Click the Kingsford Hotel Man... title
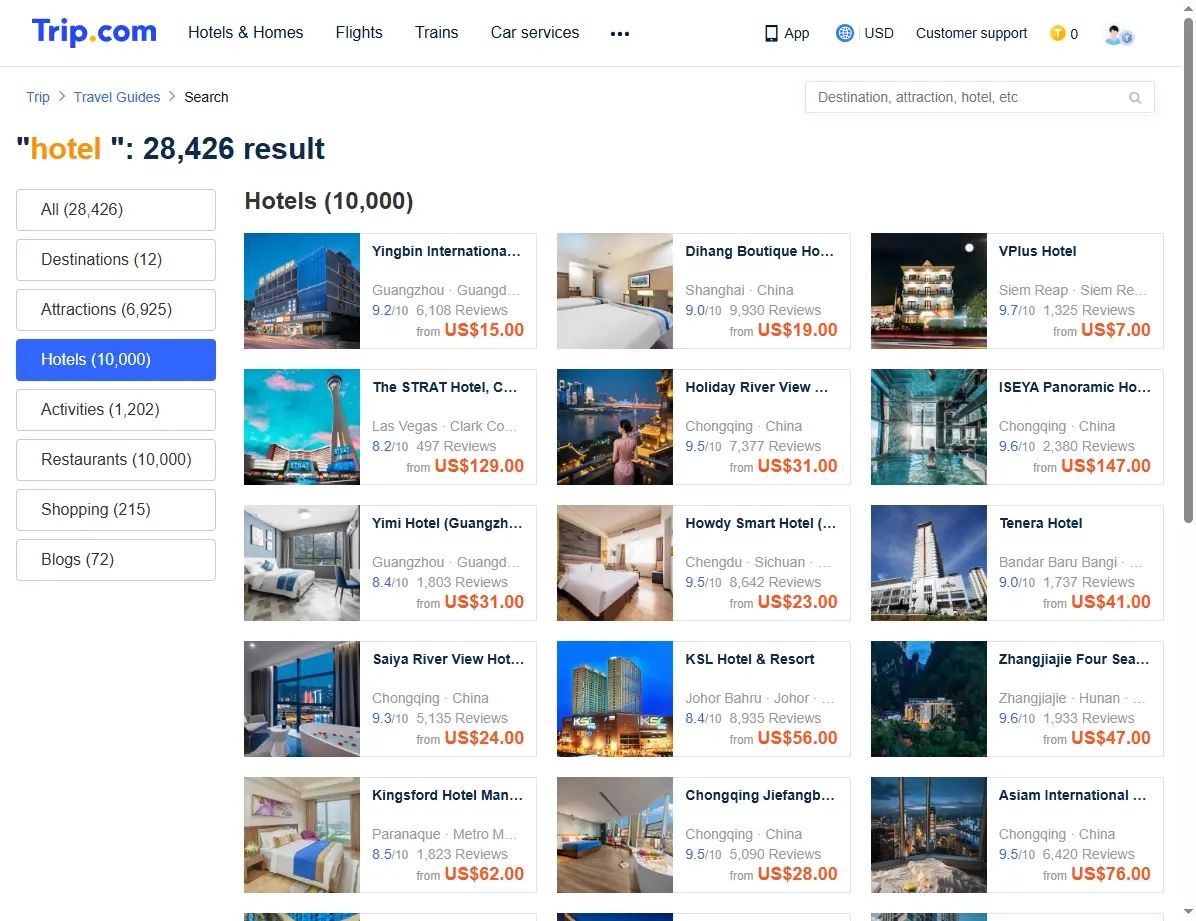 coord(448,795)
